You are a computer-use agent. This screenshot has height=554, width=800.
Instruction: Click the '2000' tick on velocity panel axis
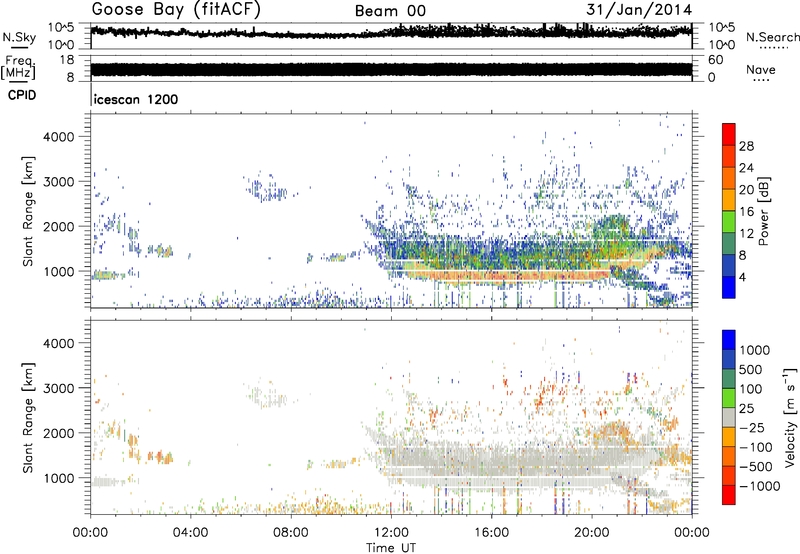coord(59,433)
